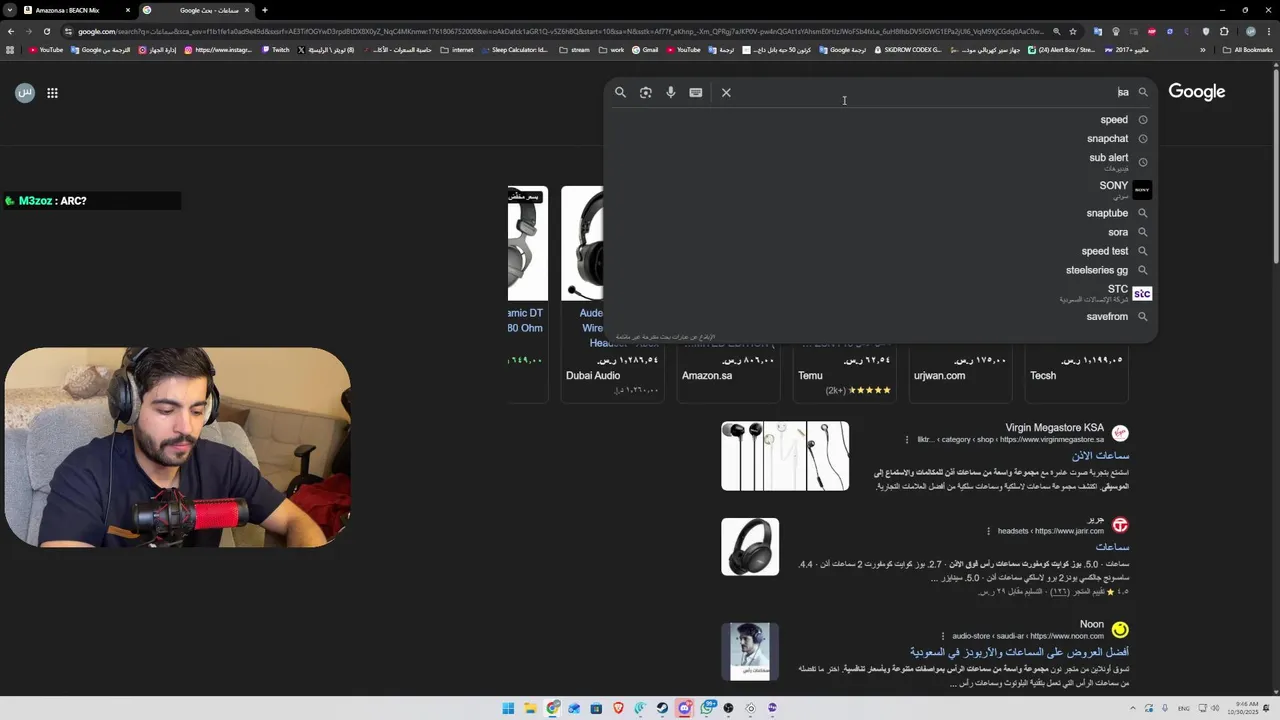Open options for Jarir result

[x=988, y=531]
